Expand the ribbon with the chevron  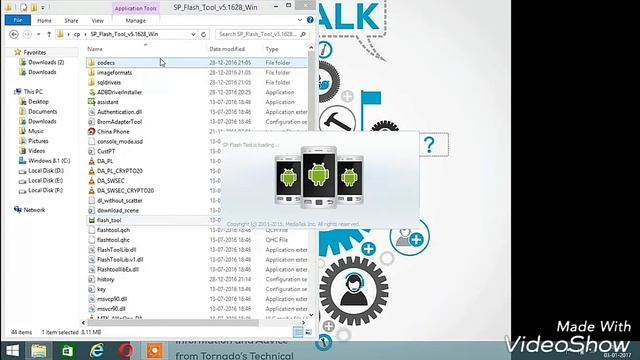click(300, 20)
